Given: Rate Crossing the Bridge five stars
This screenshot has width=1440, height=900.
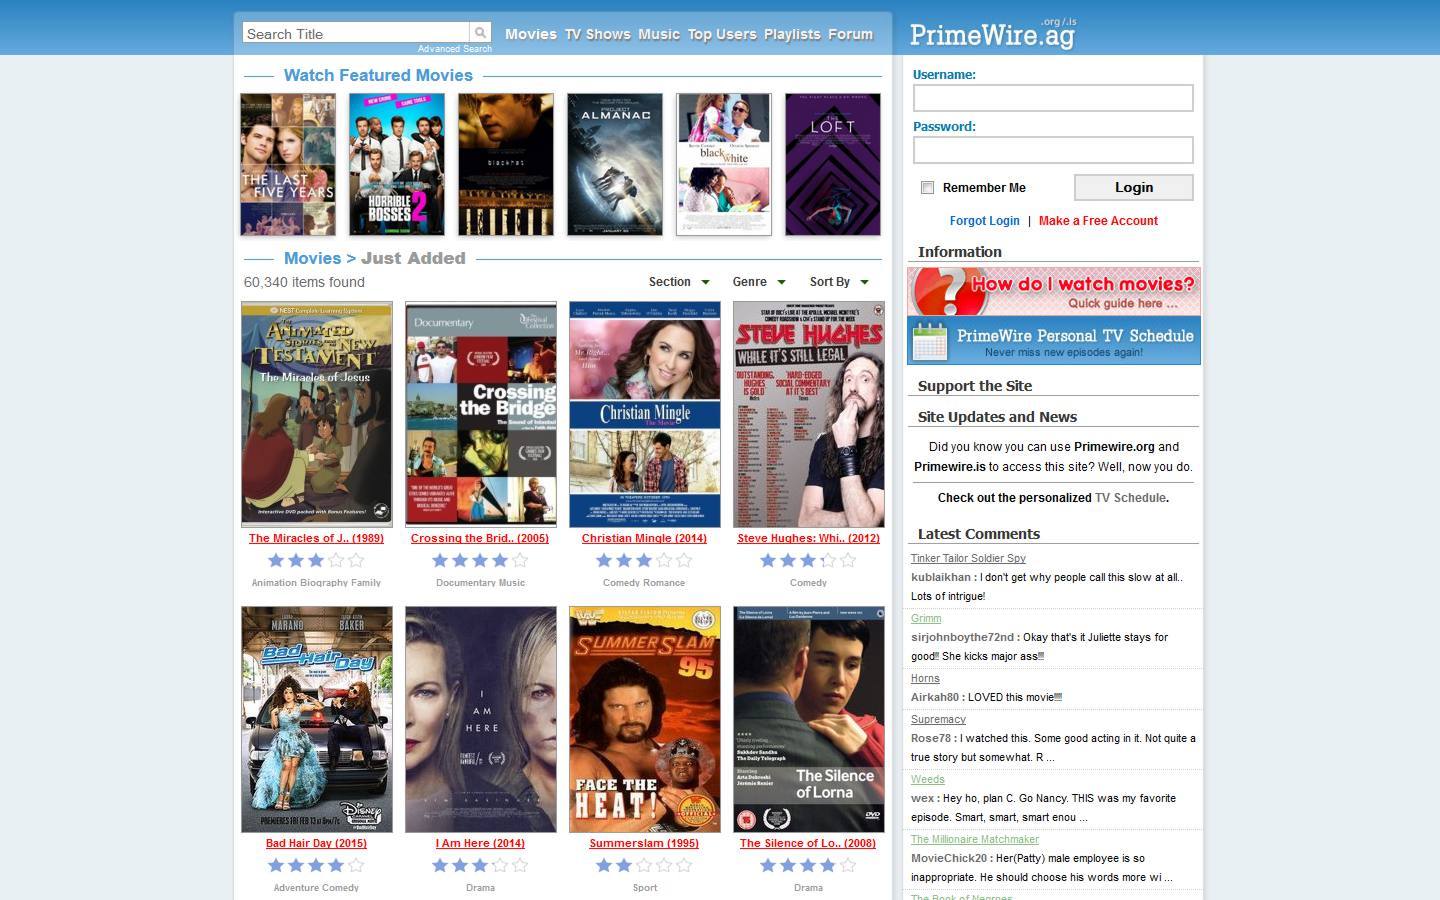Looking at the screenshot, I should [520, 561].
